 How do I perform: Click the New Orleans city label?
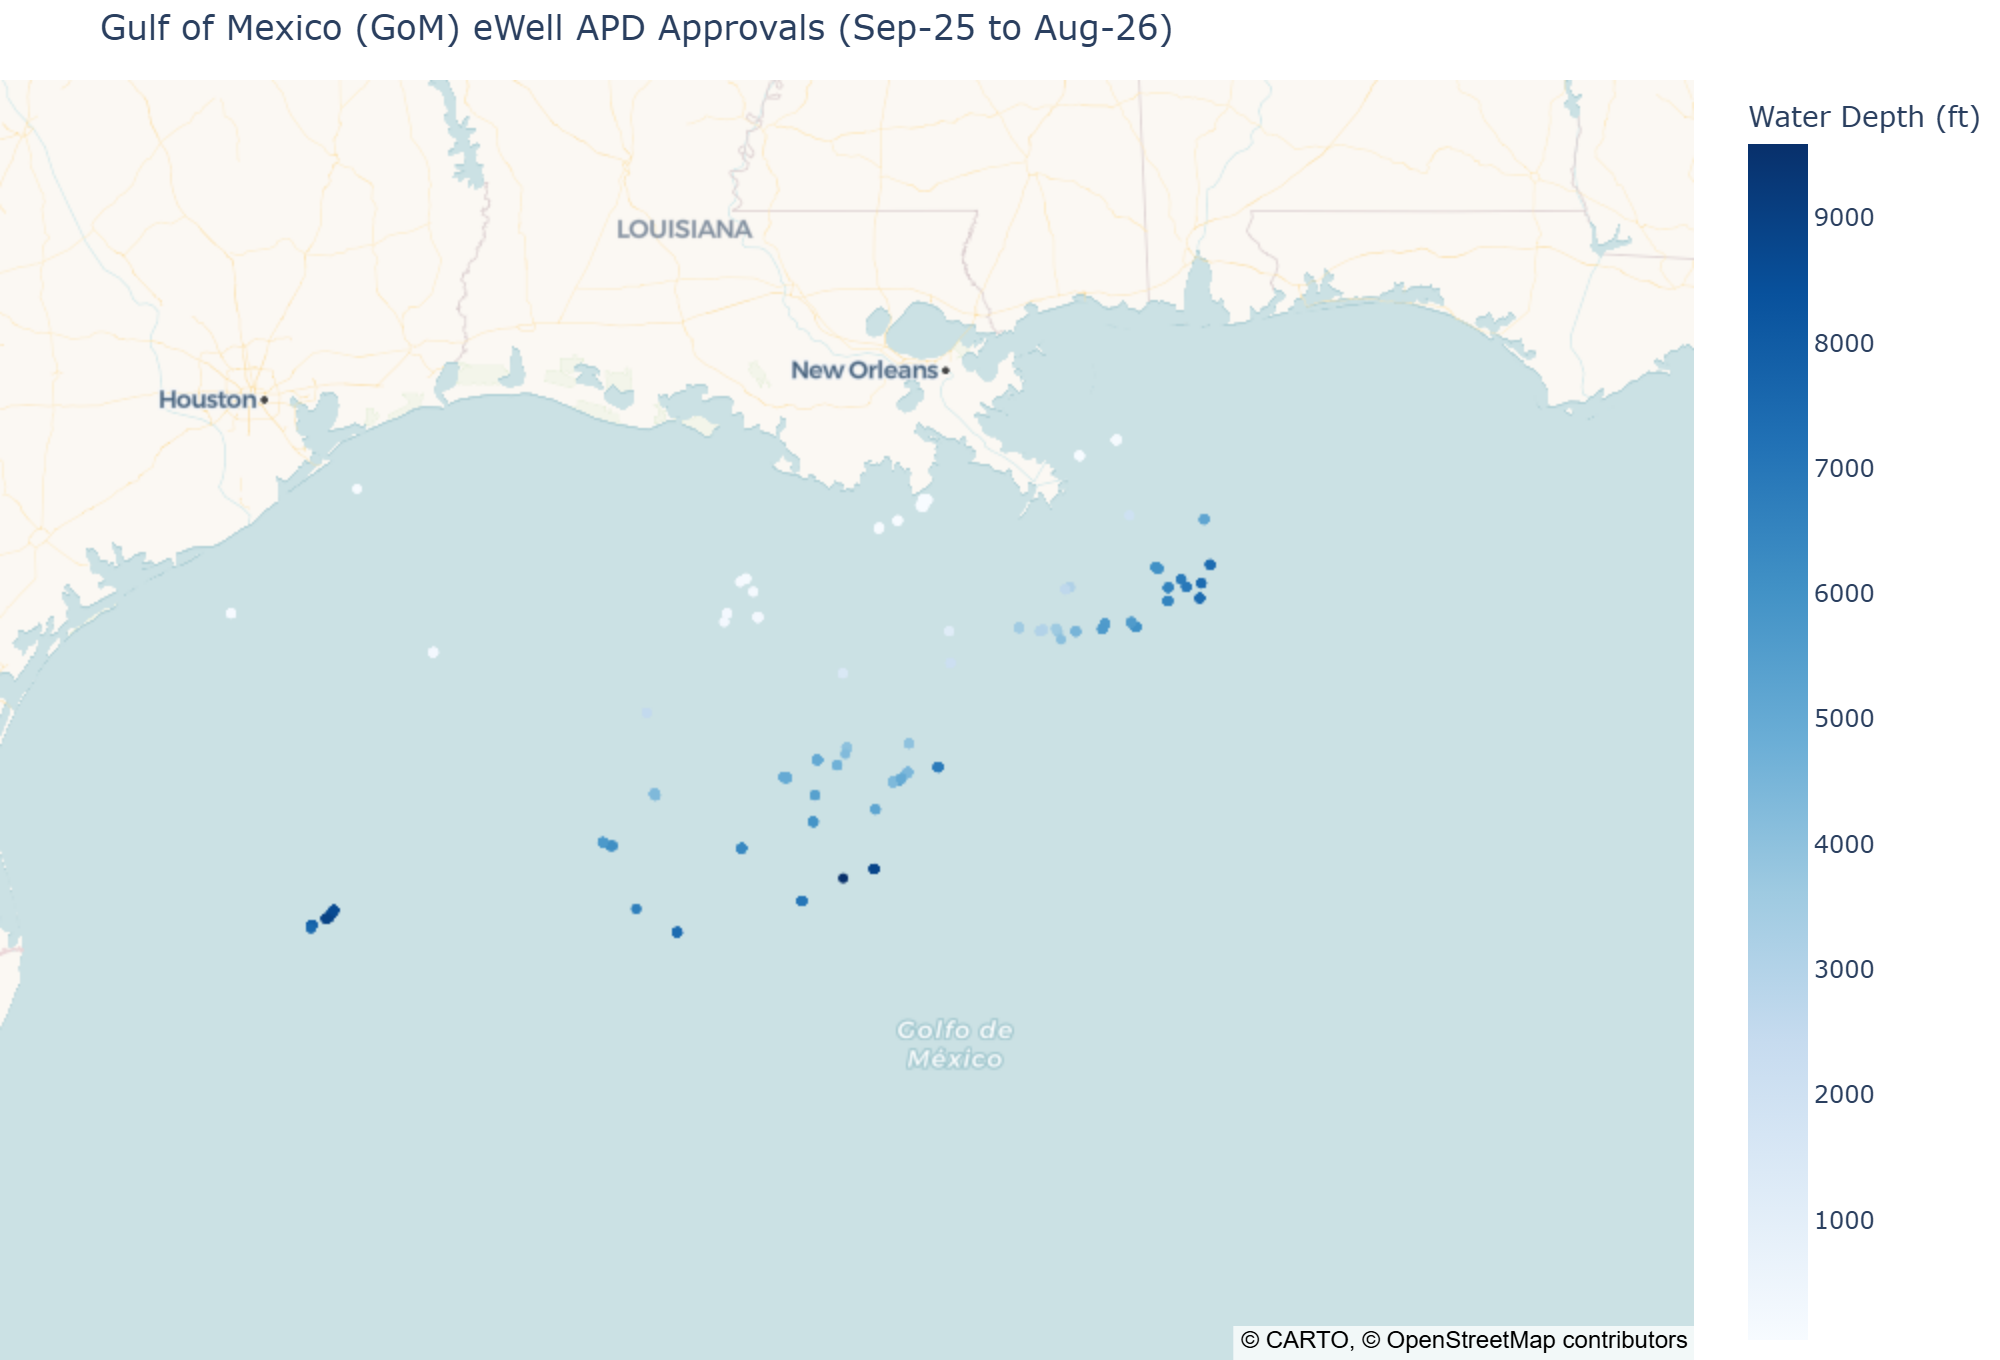click(x=865, y=370)
